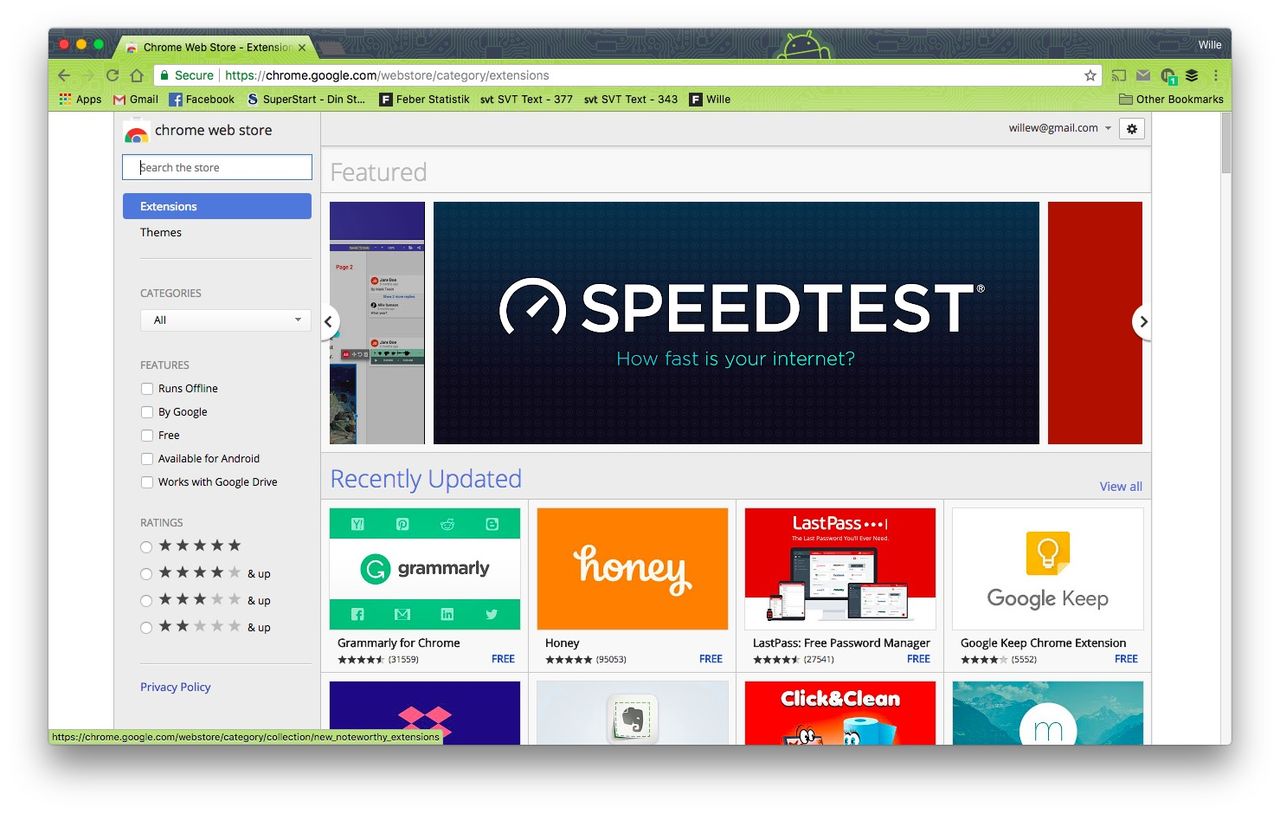This screenshot has height=814, width=1280.
Task: Open the Apps bookmark shortcut
Action: [x=80, y=99]
